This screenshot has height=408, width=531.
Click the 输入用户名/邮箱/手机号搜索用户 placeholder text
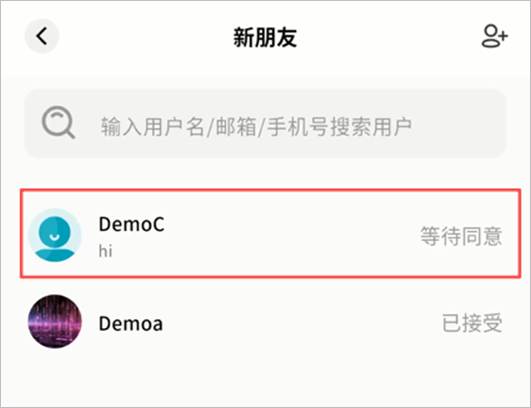point(256,127)
